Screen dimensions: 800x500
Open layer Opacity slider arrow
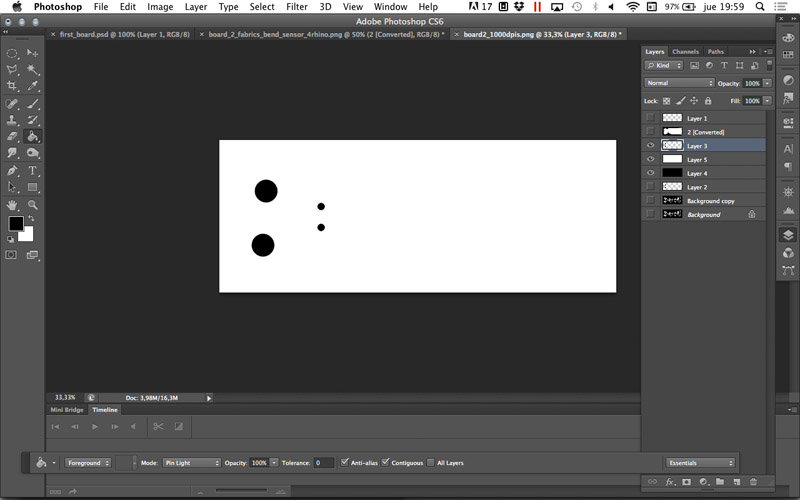tap(767, 83)
